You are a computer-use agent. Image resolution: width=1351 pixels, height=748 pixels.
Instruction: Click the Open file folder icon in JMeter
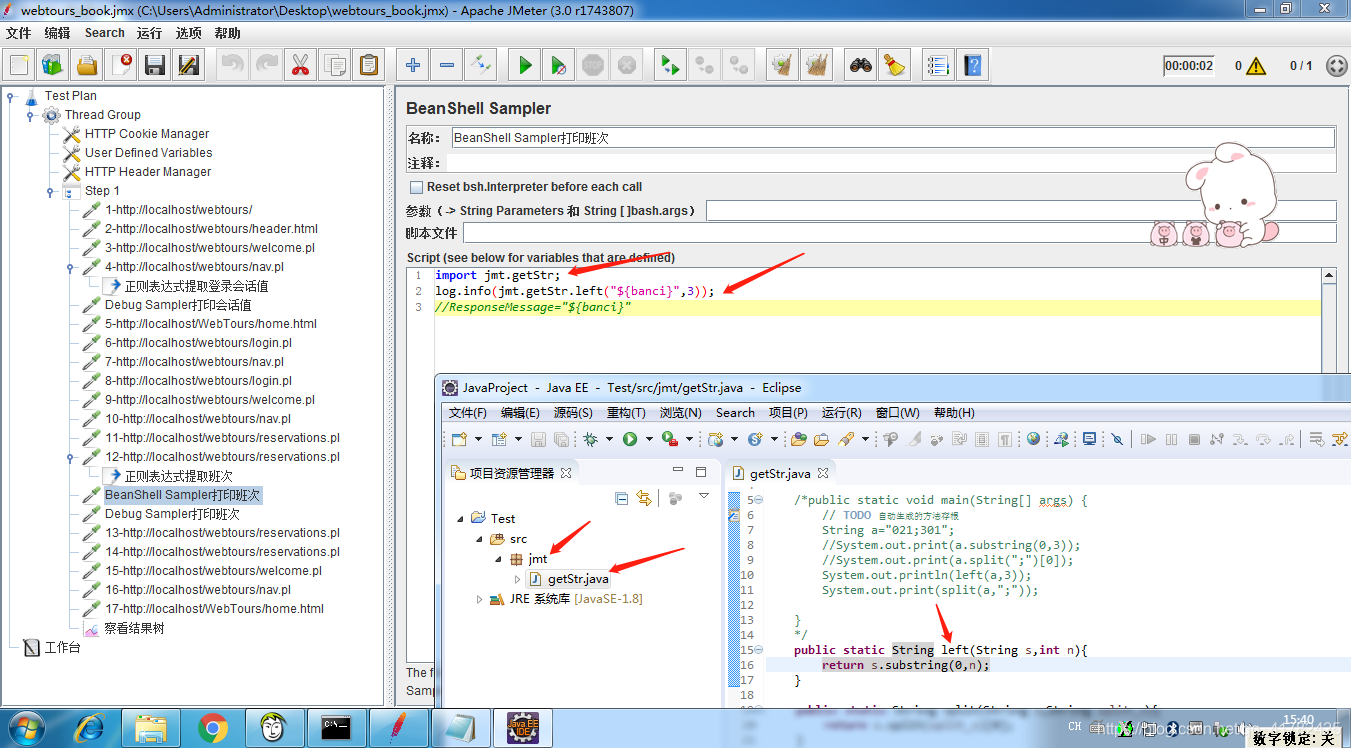click(x=87, y=66)
